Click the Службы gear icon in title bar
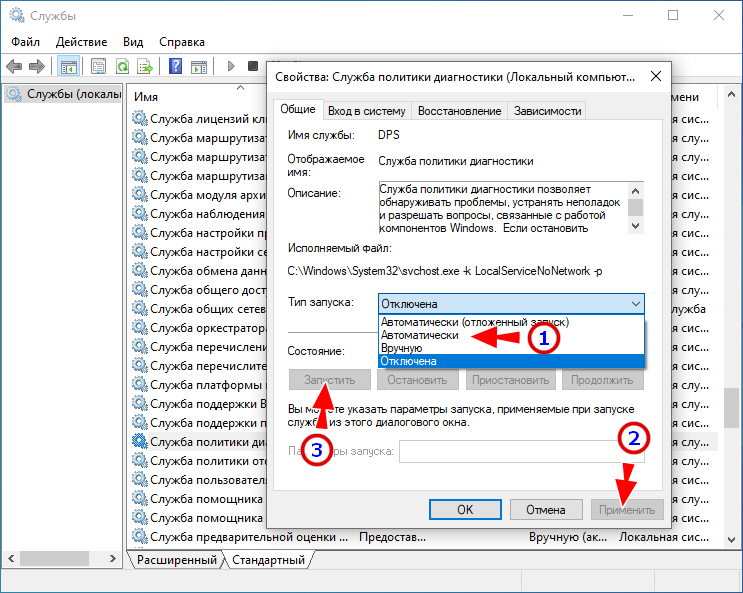Screen dimensions: 743x593 (x=17, y=16)
